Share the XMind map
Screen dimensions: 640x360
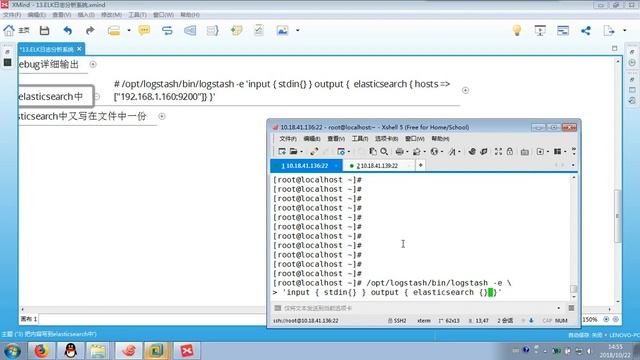coord(586,31)
